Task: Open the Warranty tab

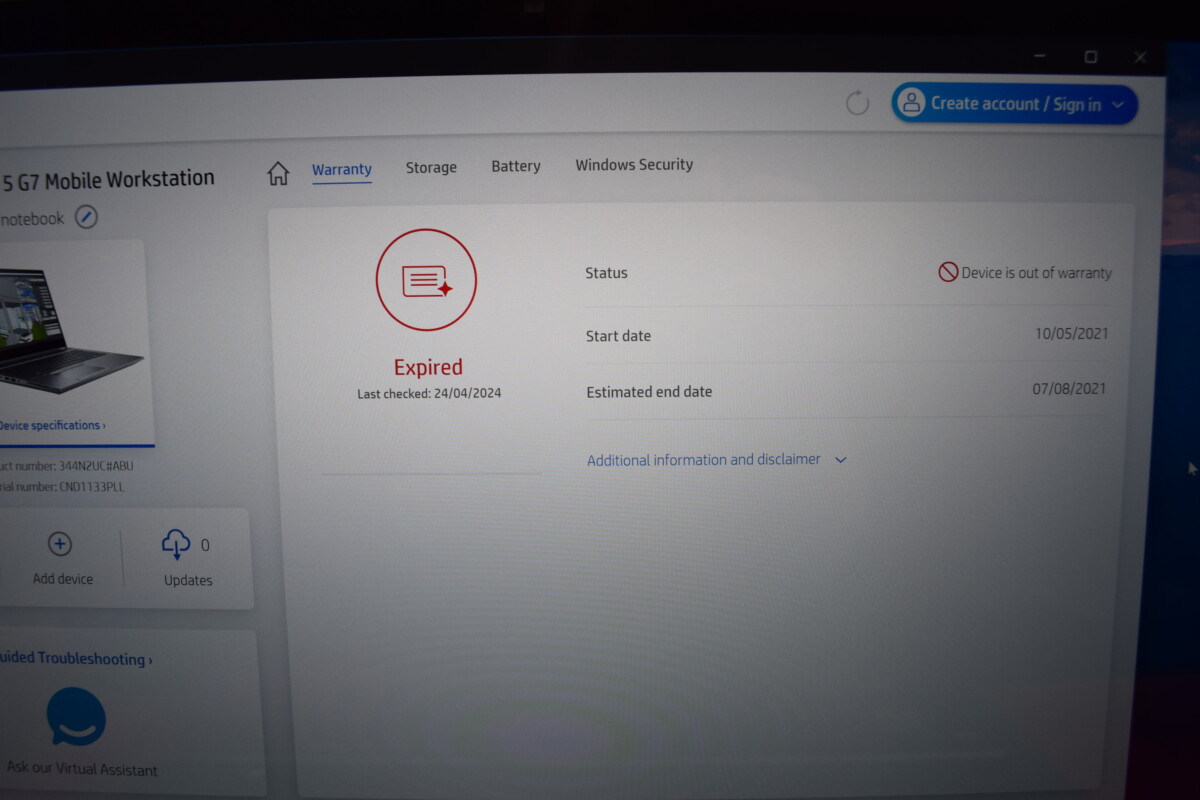Action: click(342, 170)
